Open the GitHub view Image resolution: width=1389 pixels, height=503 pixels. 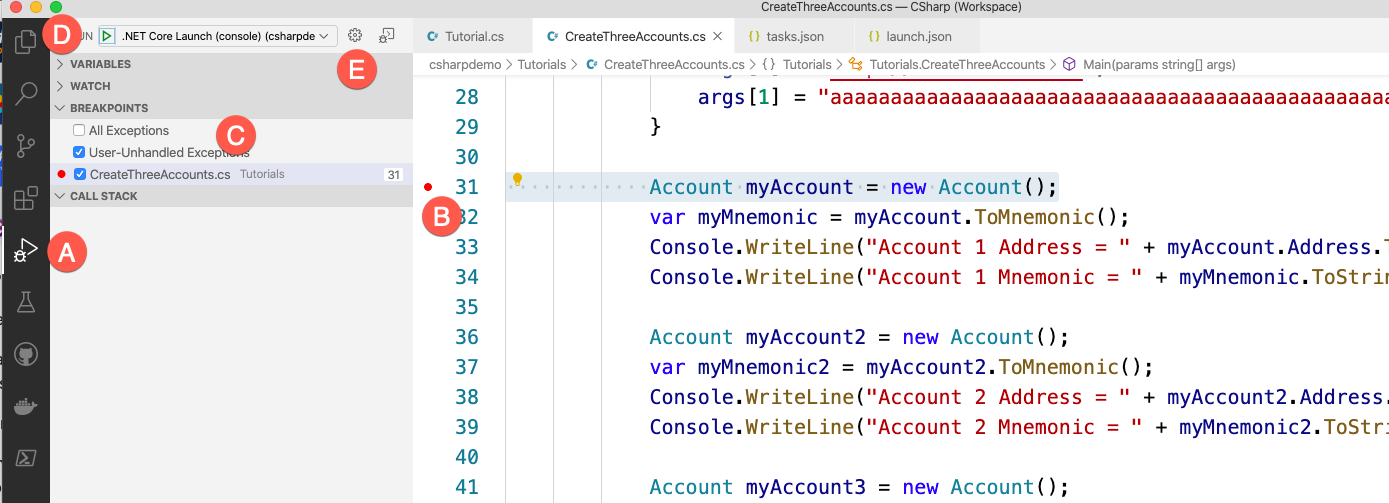click(x=25, y=354)
